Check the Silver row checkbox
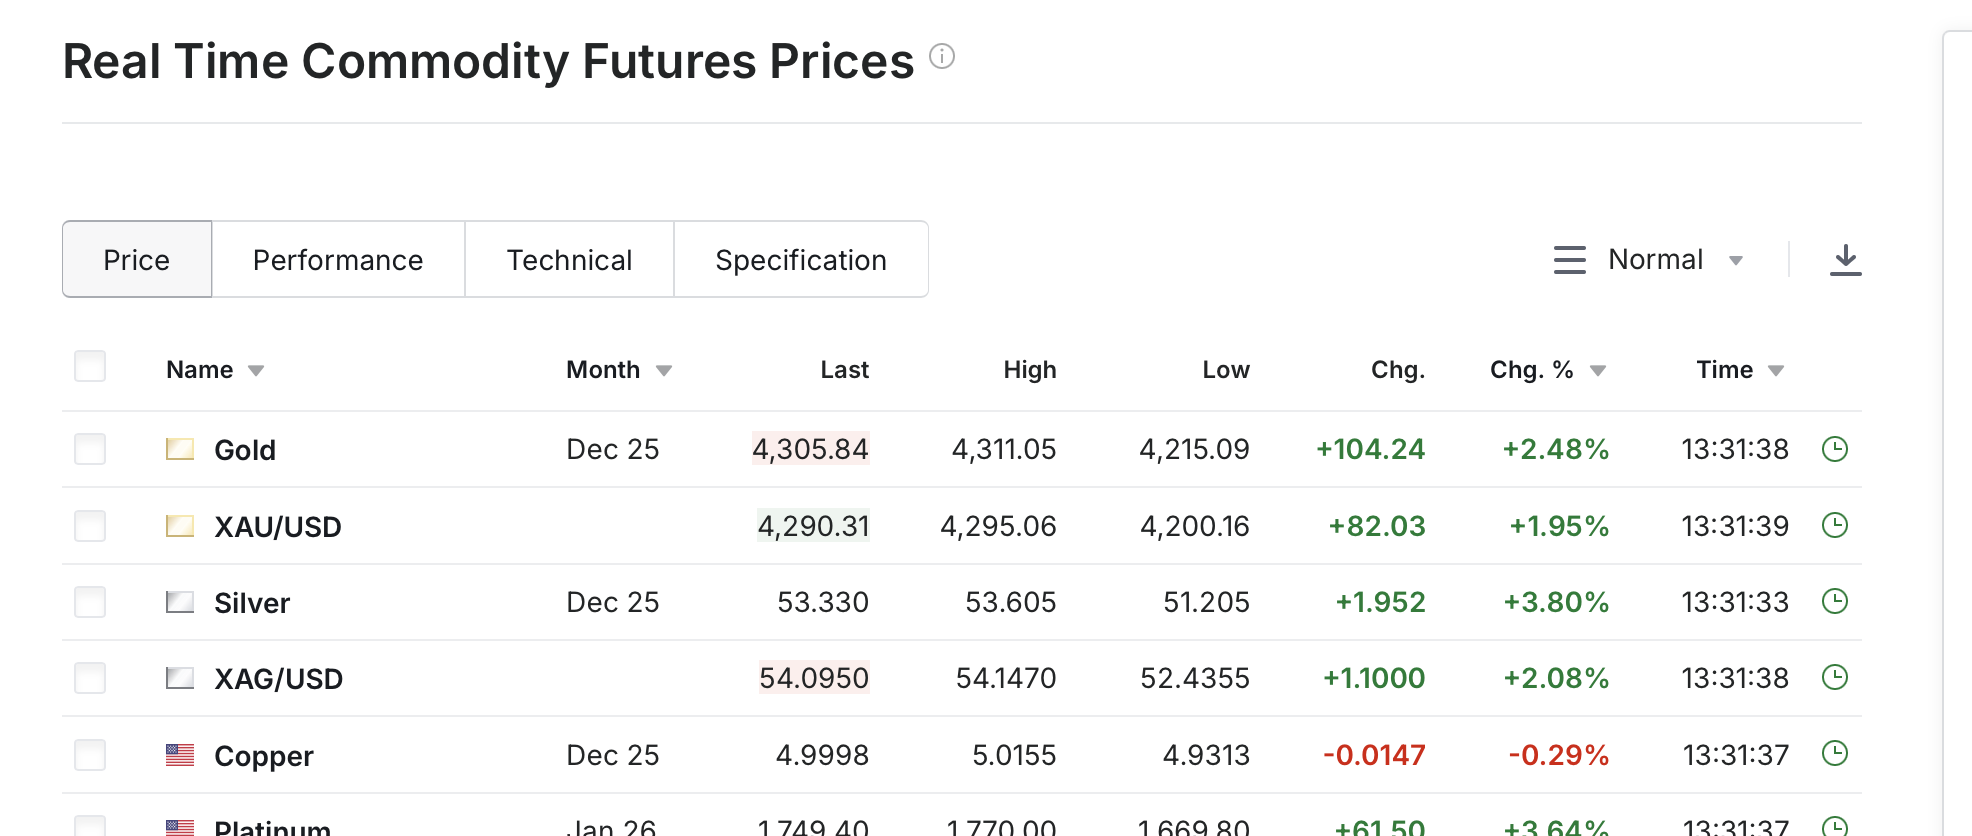Image resolution: width=1972 pixels, height=836 pixels. point(90,602)
